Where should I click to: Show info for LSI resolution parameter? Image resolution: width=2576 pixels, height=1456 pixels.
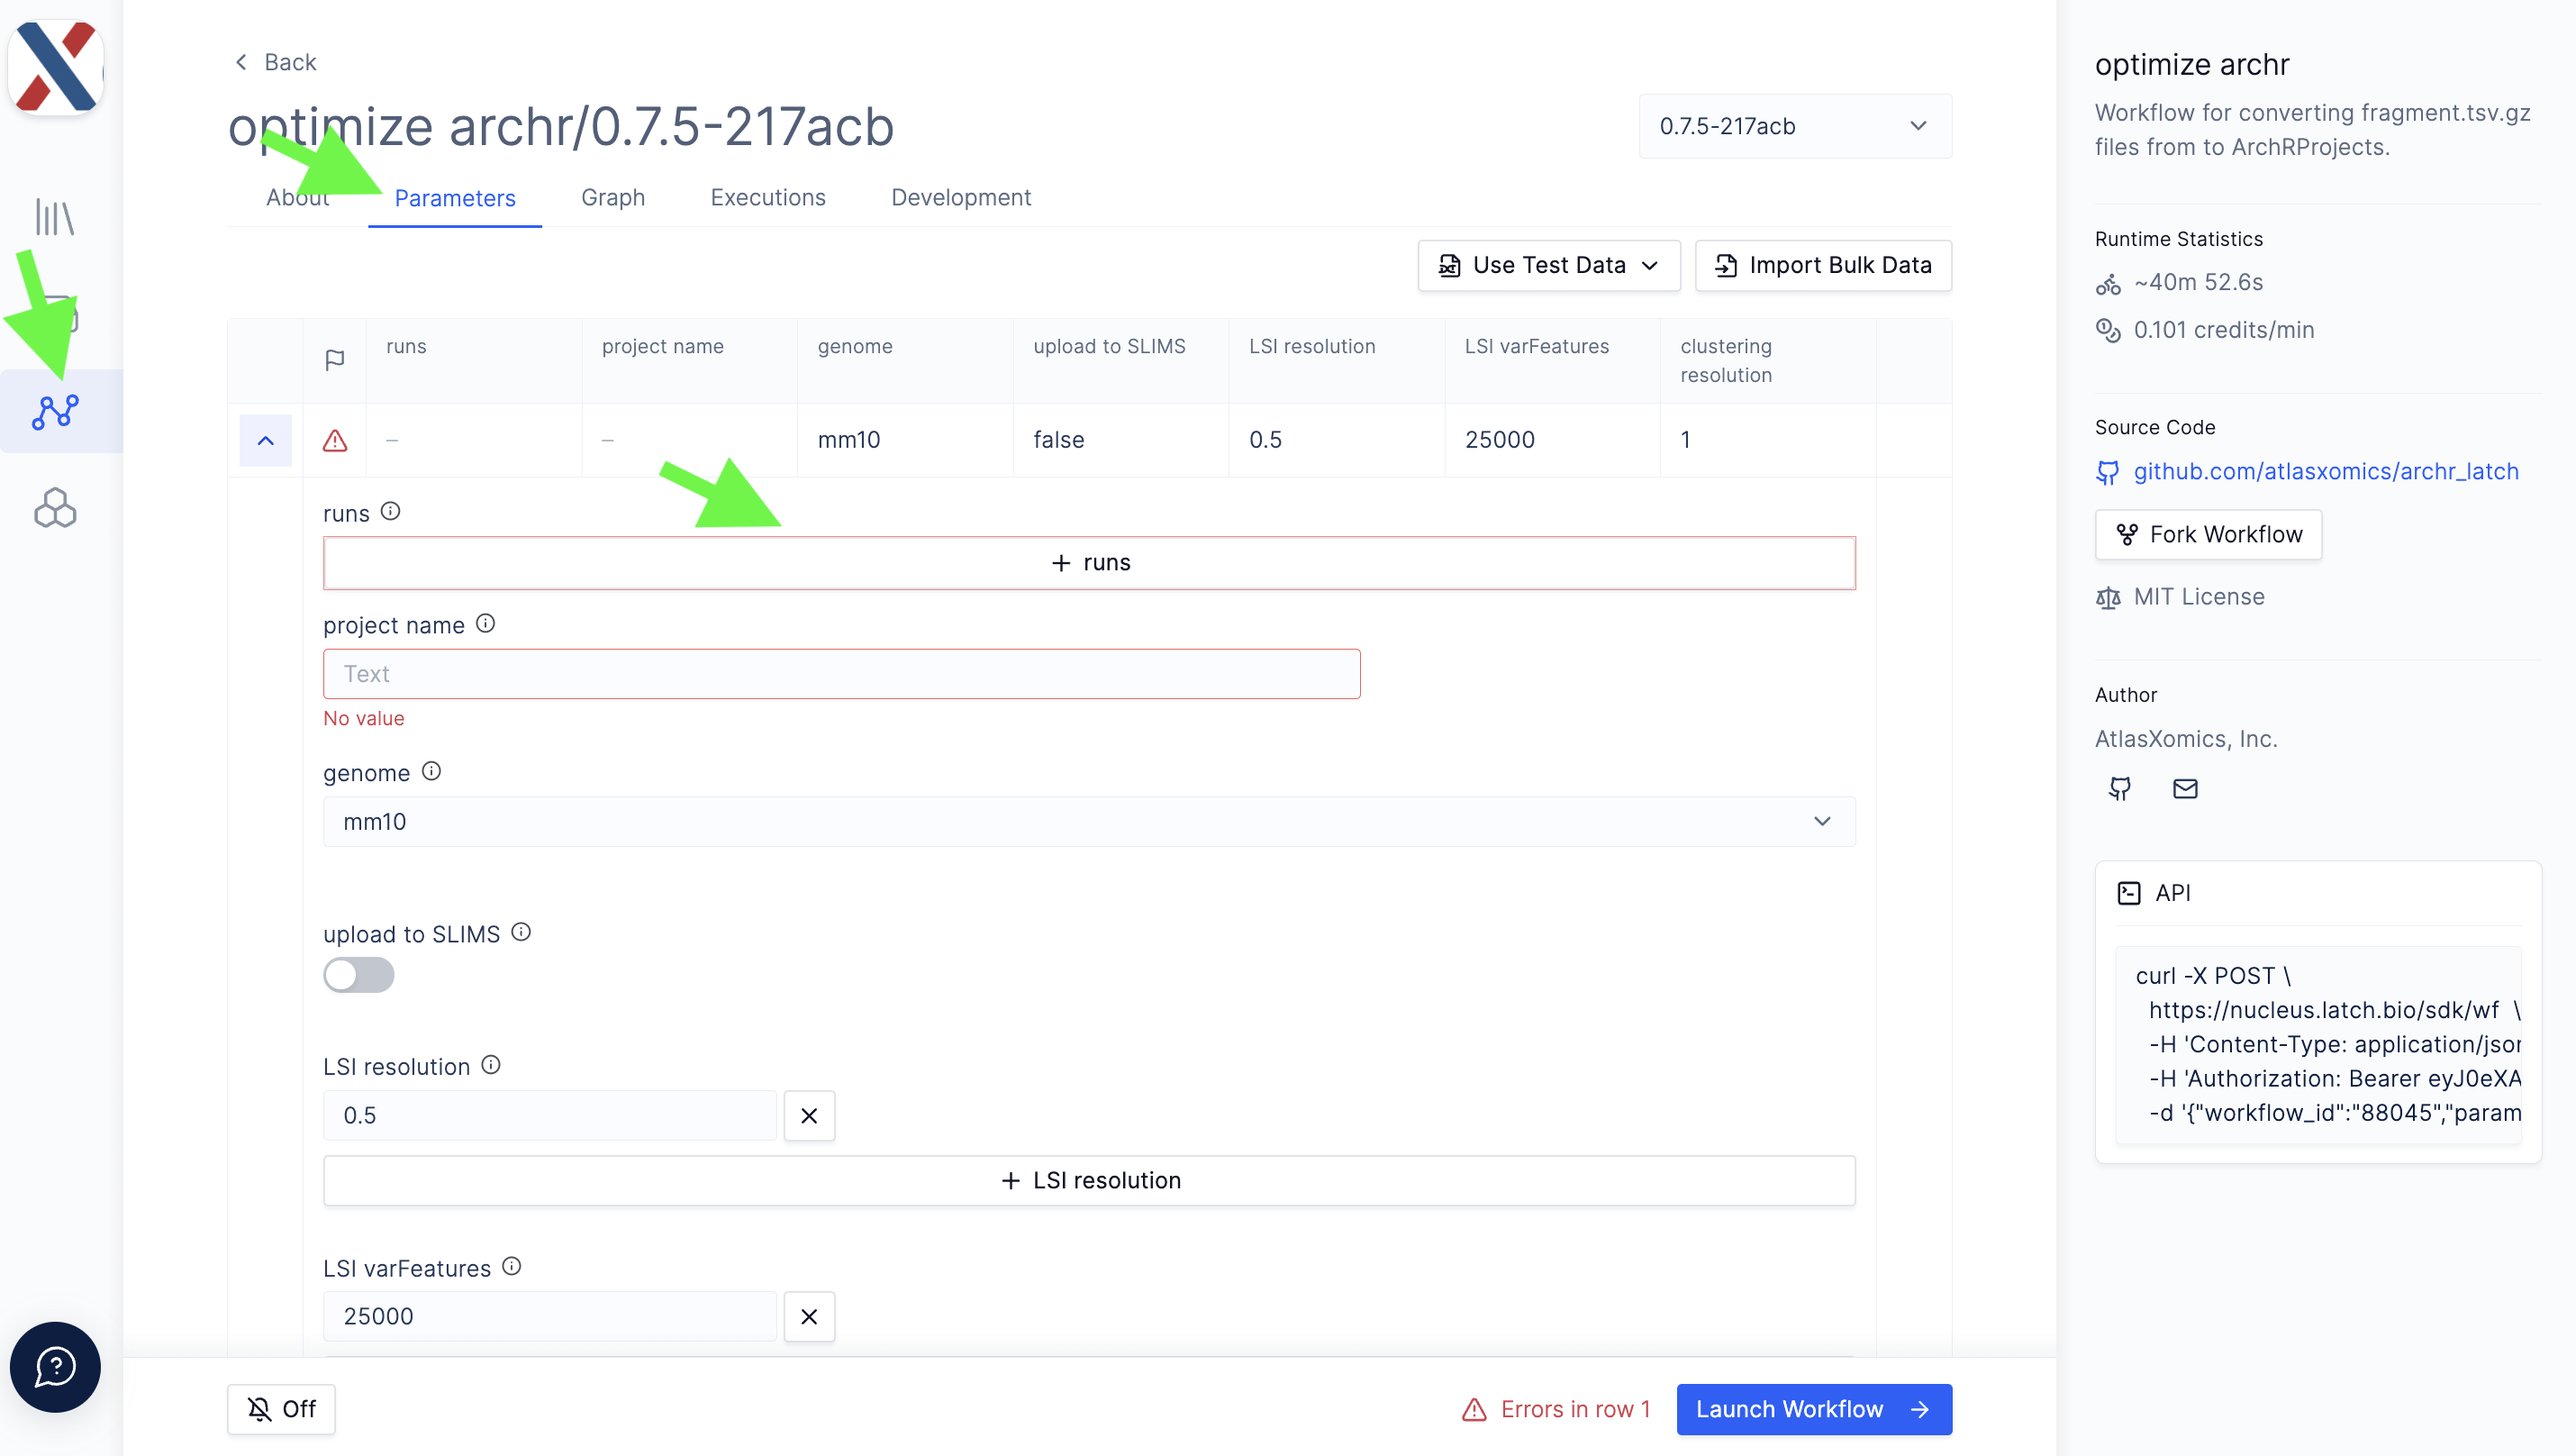(491, 1064)
